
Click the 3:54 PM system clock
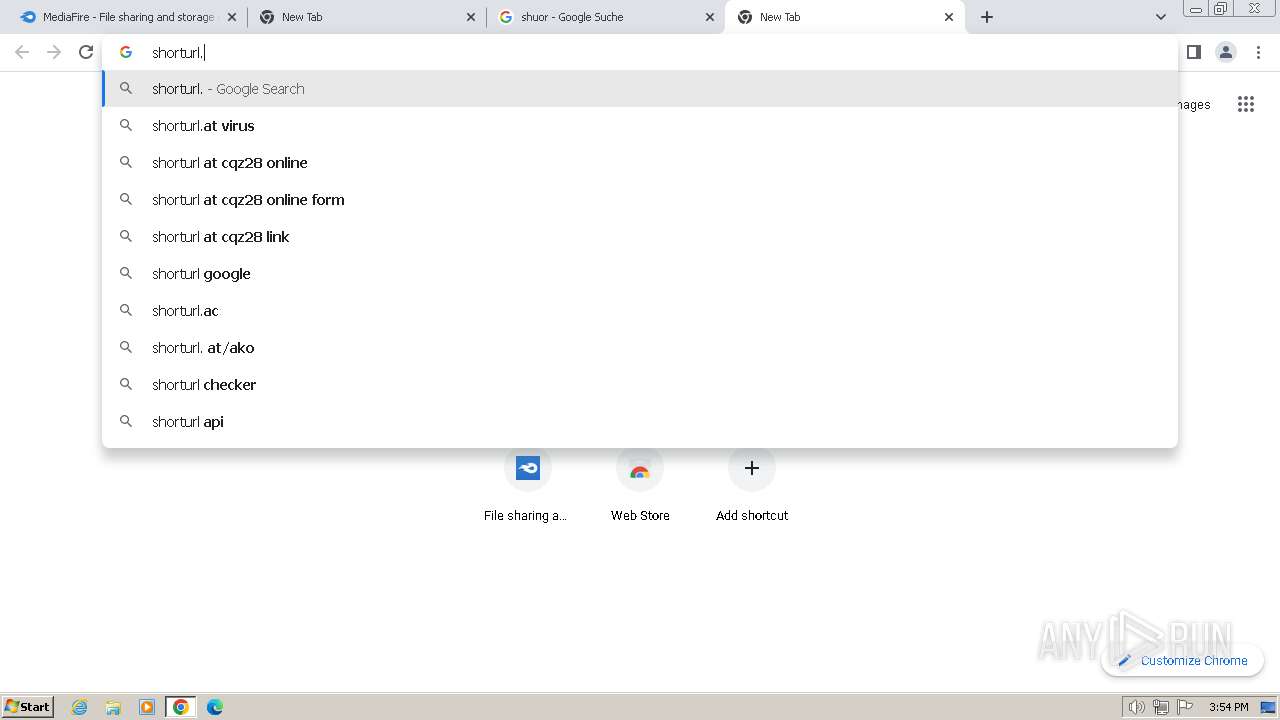click(x=1228, y=707)
